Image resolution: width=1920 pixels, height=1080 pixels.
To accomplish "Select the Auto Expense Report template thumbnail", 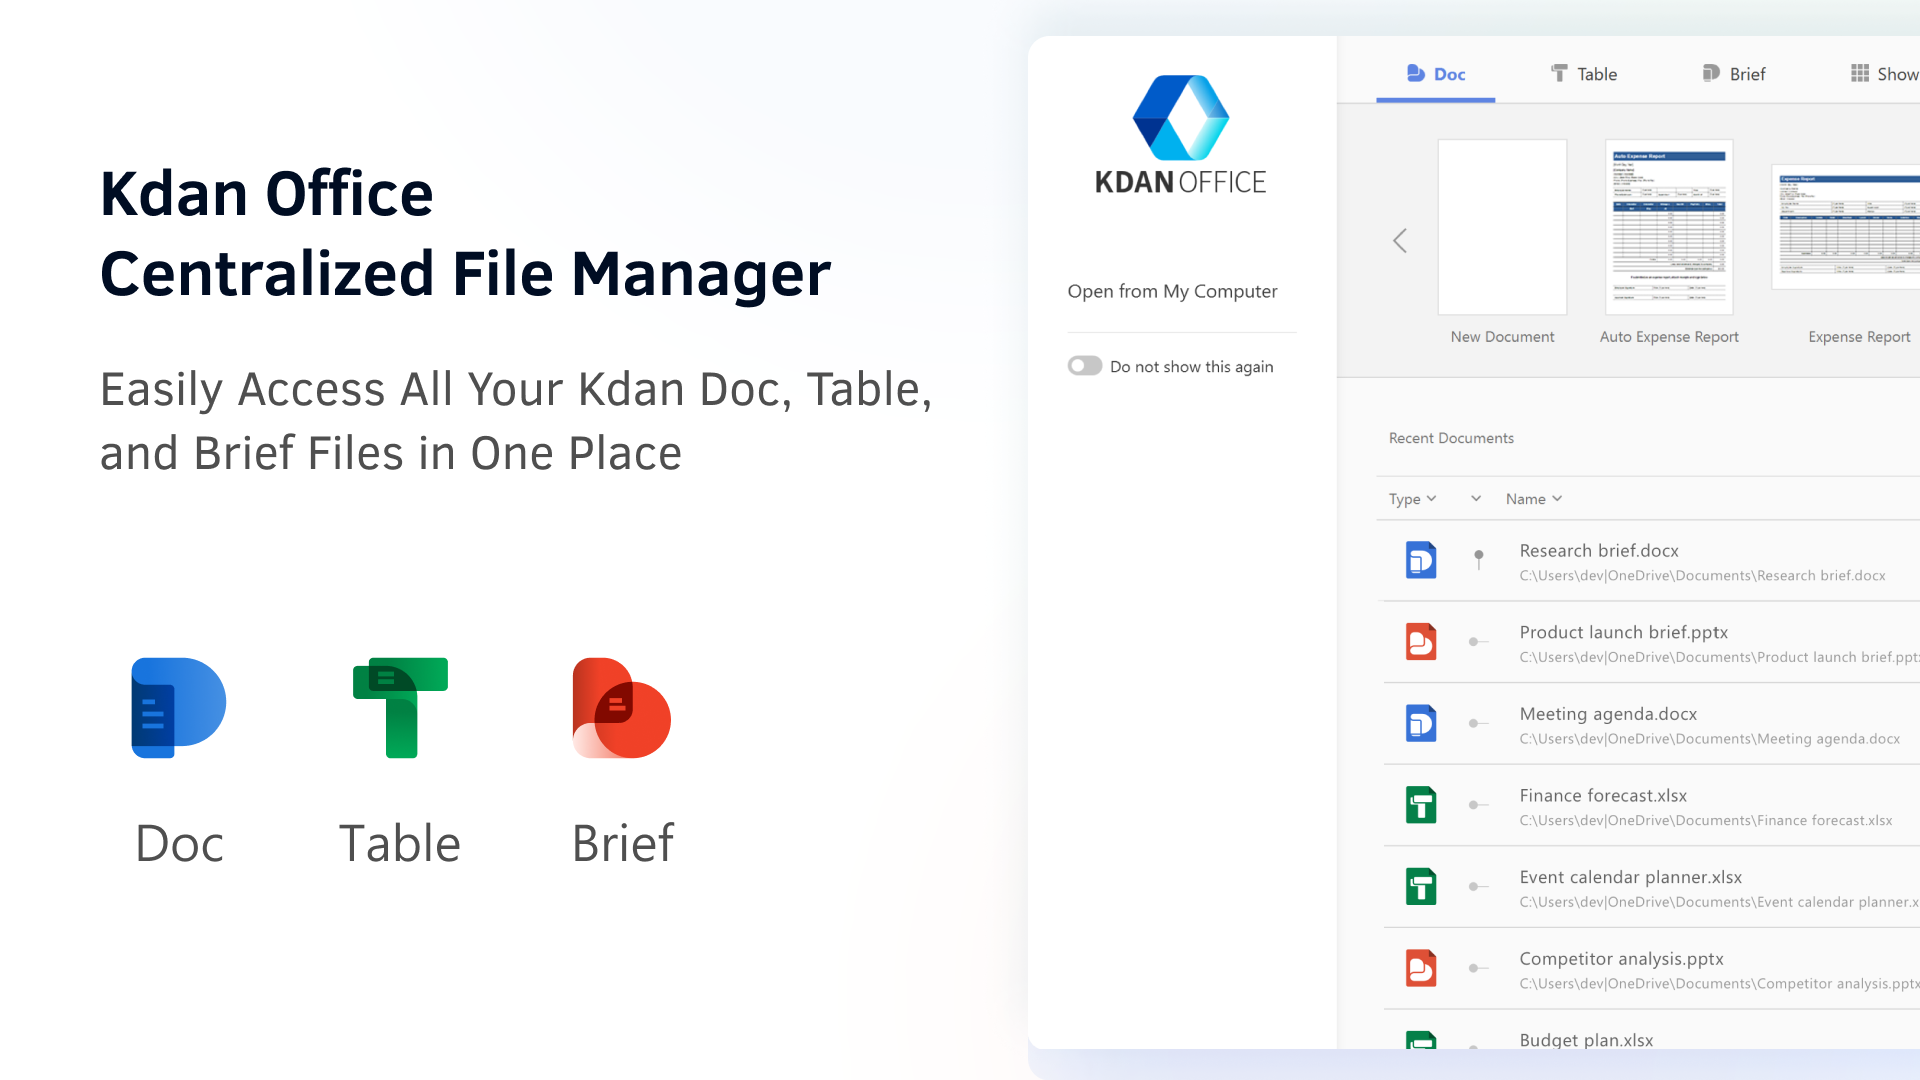I will click(1668, 227).
